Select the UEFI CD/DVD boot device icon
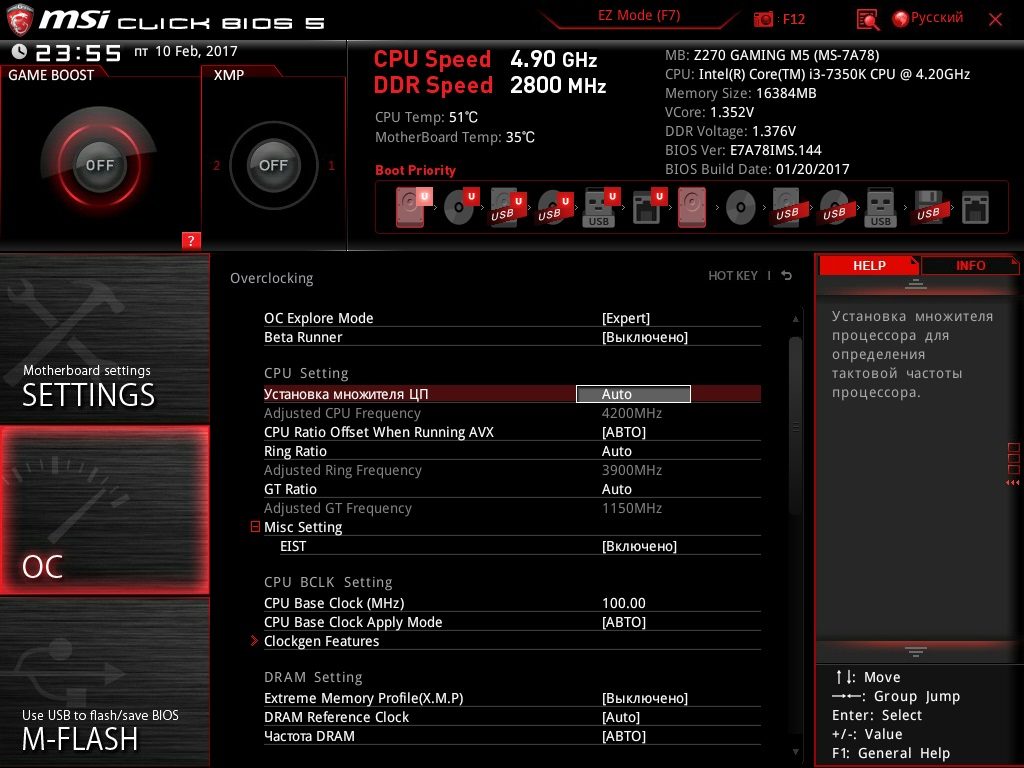This screenshot has width=1024, height=768. [460, 207]
